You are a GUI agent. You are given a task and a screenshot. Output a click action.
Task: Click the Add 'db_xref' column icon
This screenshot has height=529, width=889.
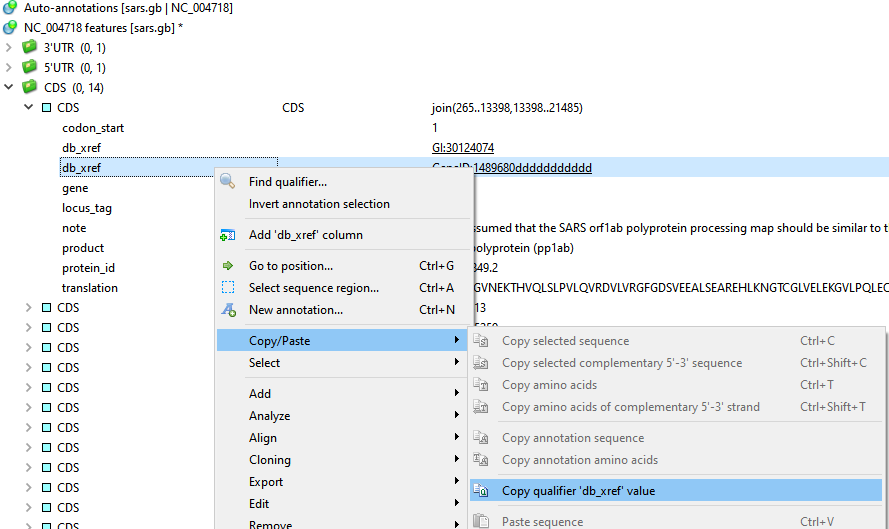(x=228, y=235)
